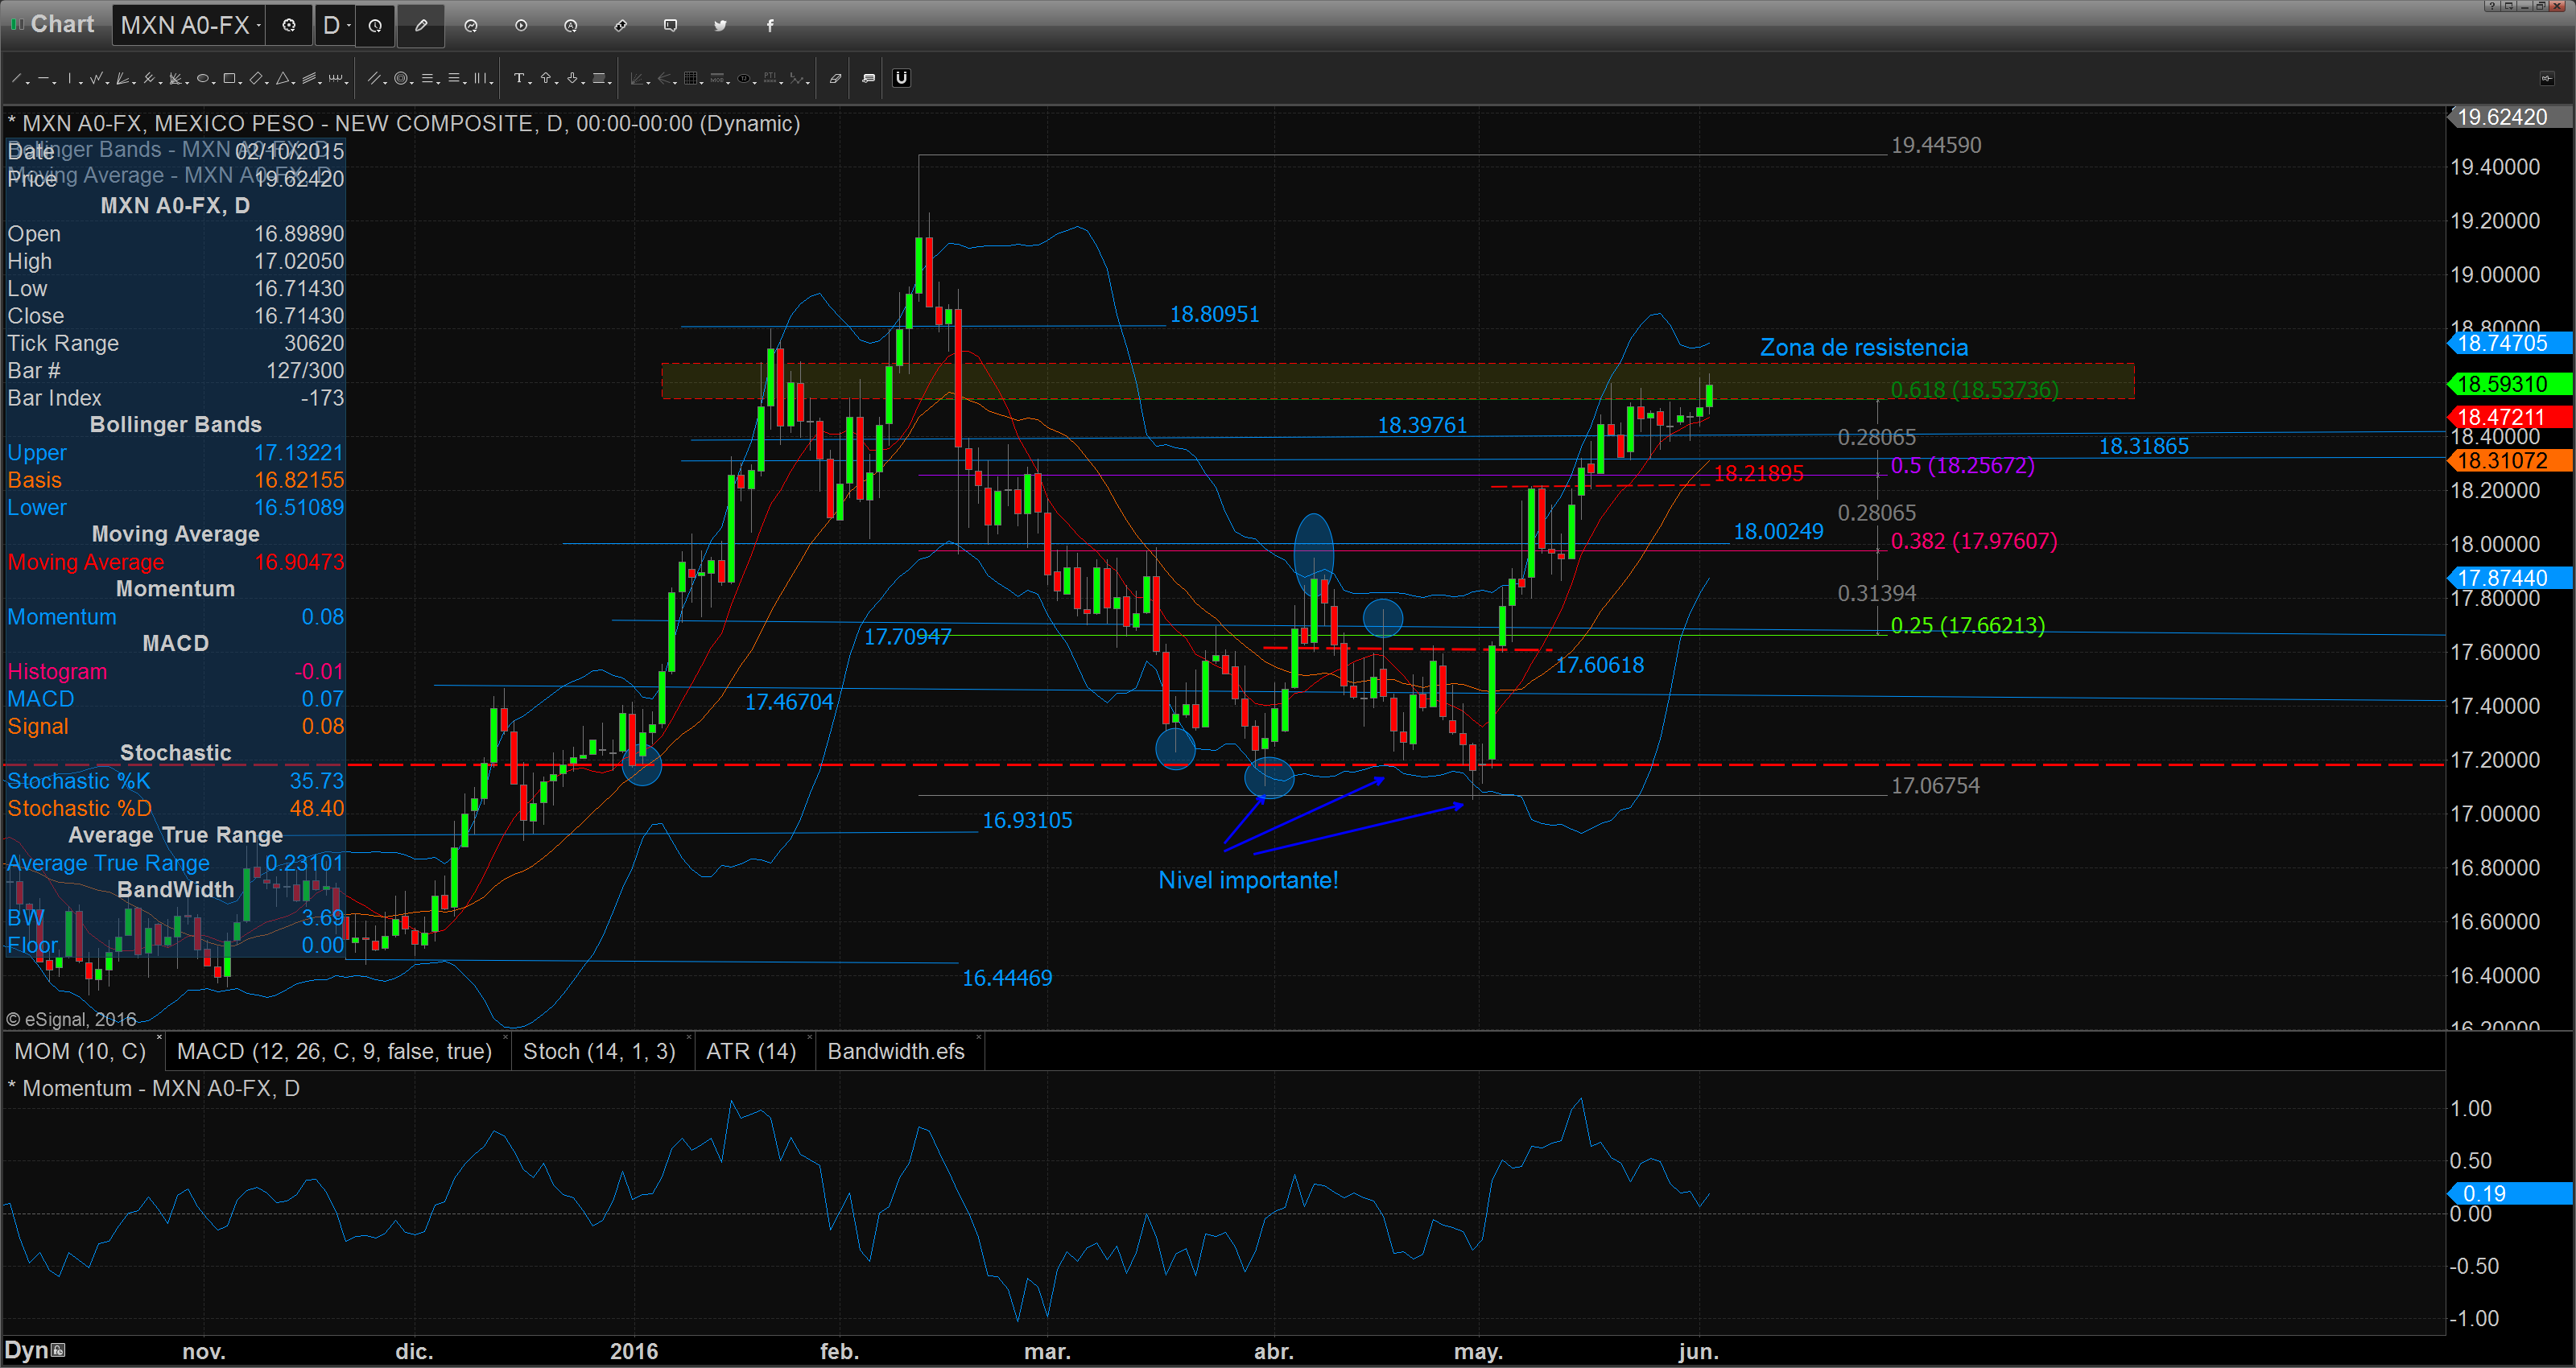Viewport: 2576px width, 1368px height.
Task: Click the orange 18.31072 price axis tag
Action: 2509,461
